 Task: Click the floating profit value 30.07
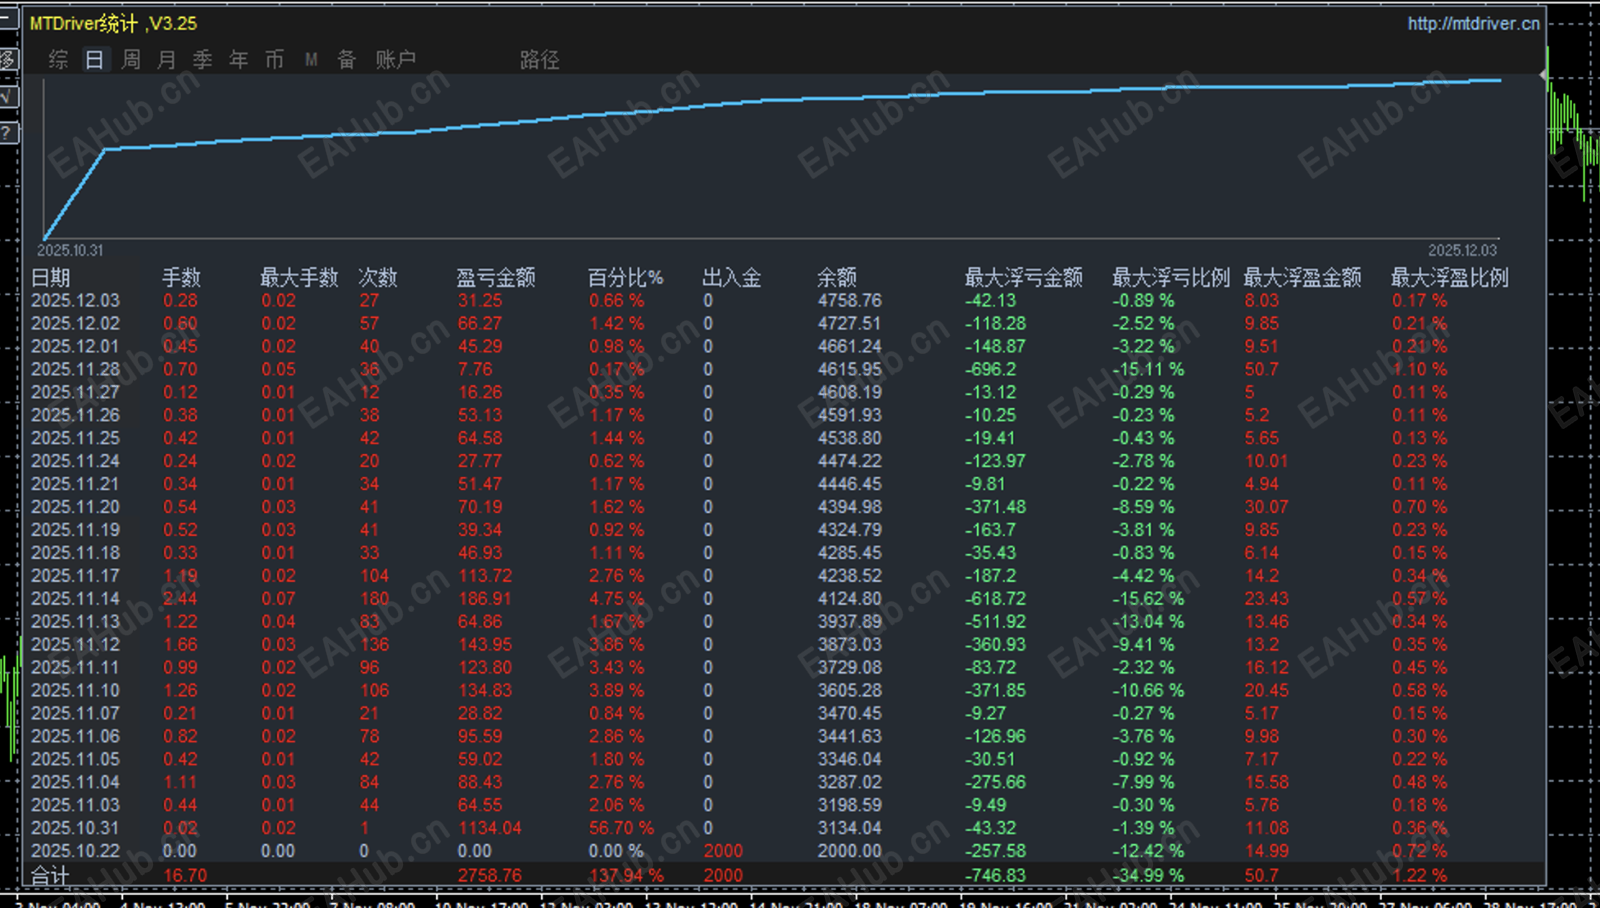[x=1267, y=507]
